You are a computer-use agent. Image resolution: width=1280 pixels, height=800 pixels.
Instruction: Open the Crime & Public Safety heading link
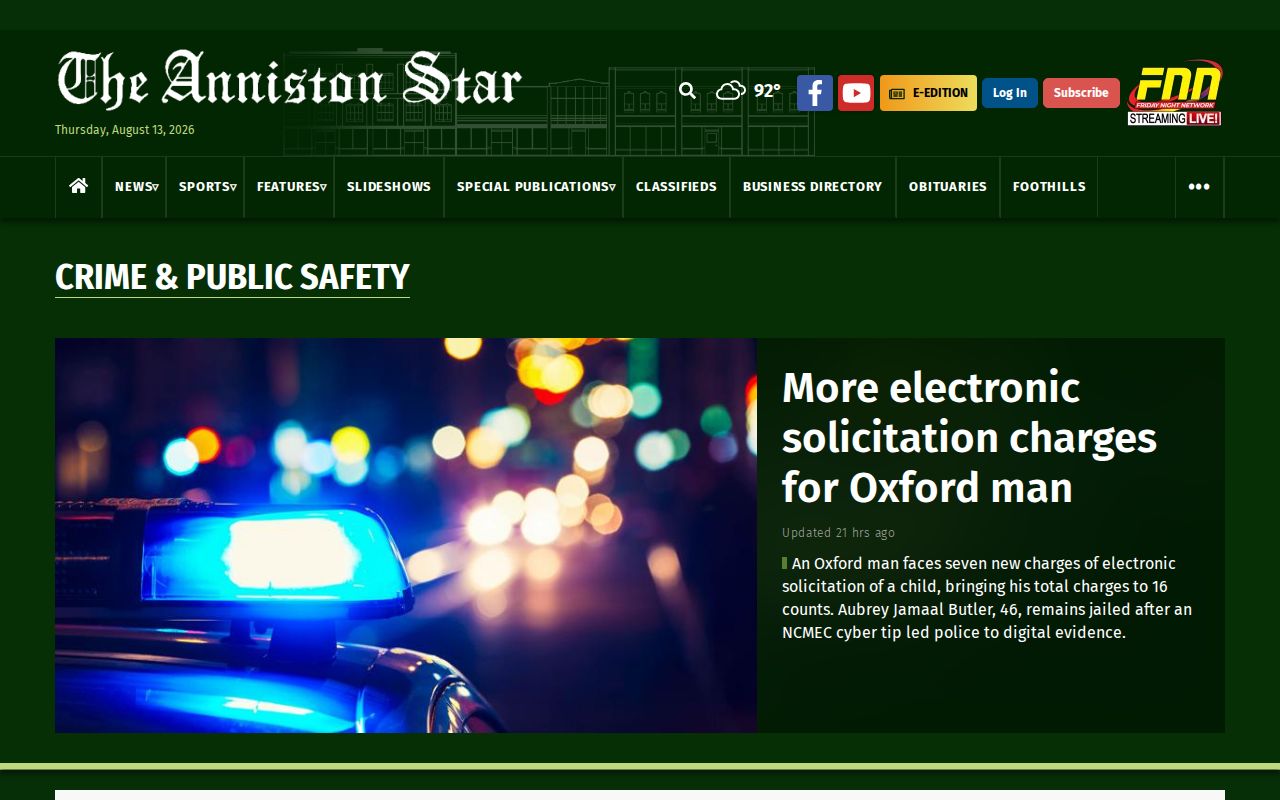click(232, 277)
